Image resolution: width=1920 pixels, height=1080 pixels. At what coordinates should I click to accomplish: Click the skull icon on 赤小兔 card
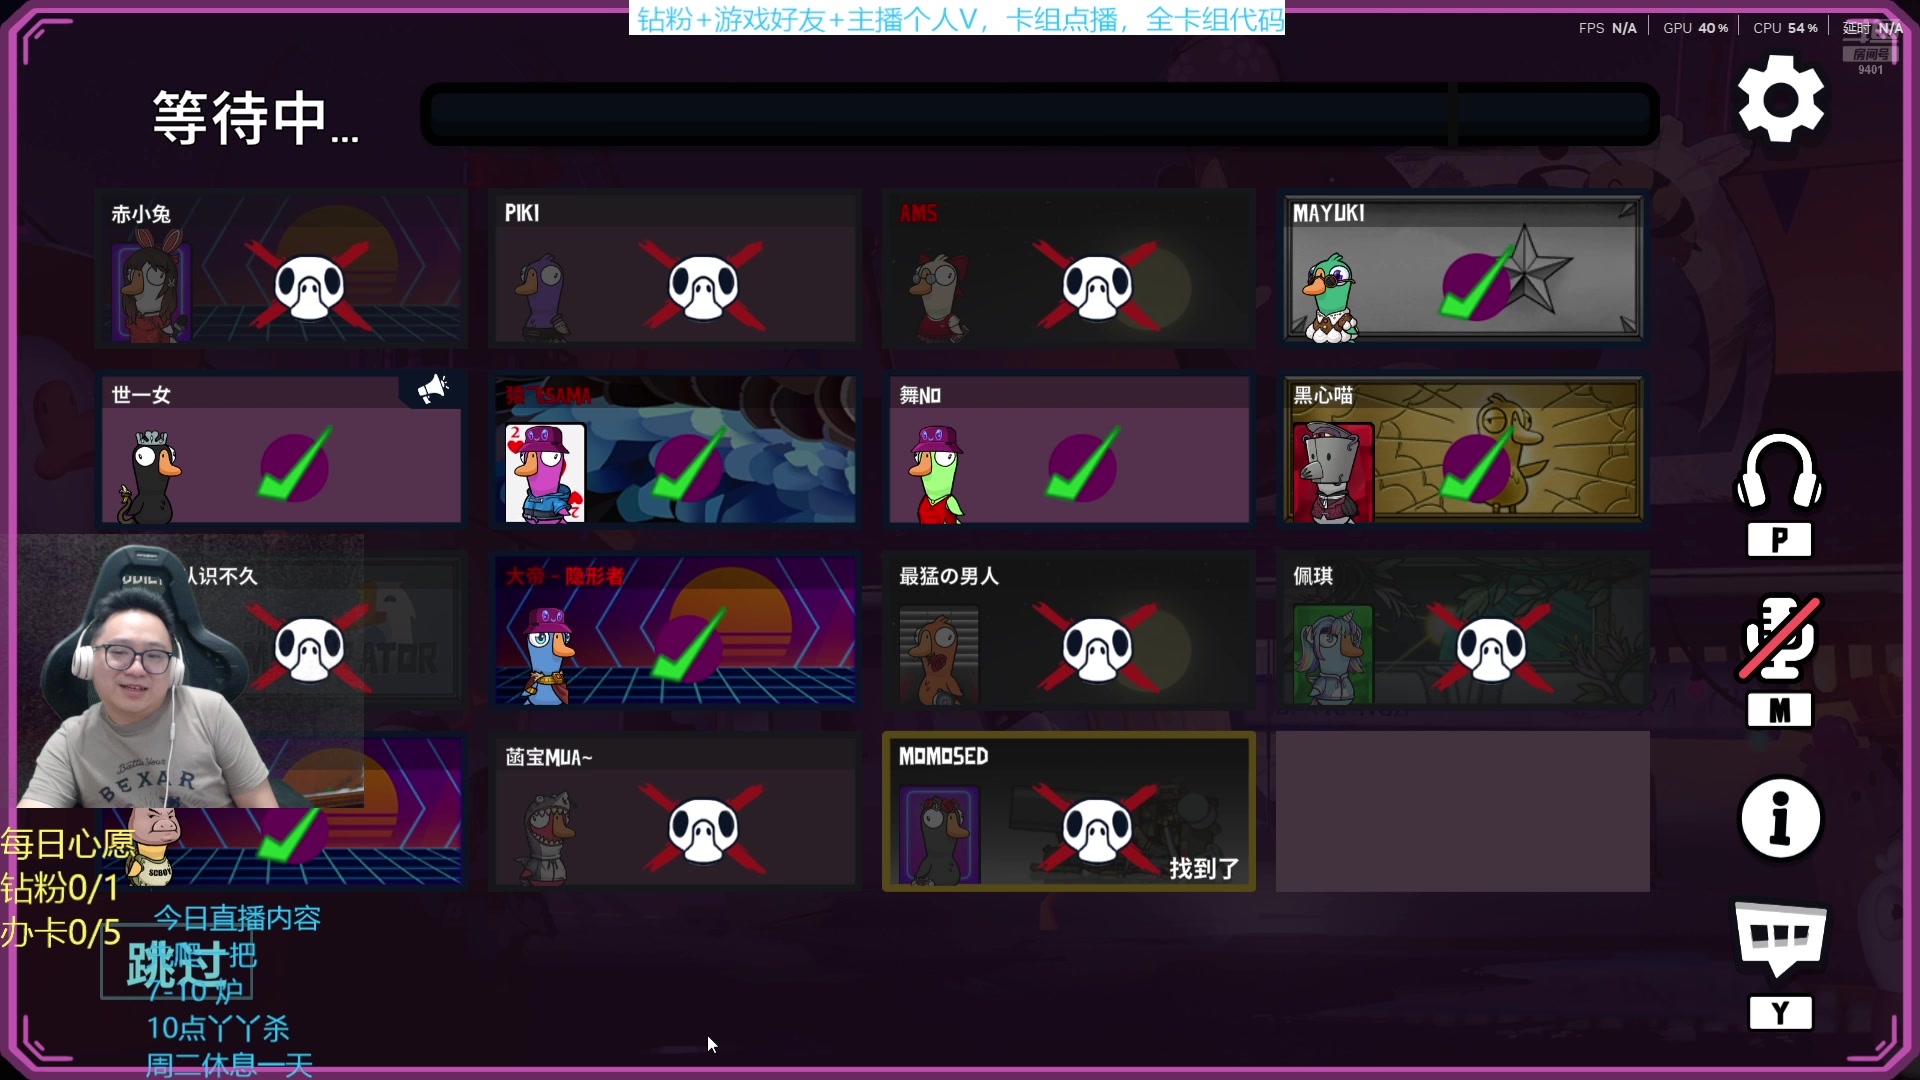(309, 287)
